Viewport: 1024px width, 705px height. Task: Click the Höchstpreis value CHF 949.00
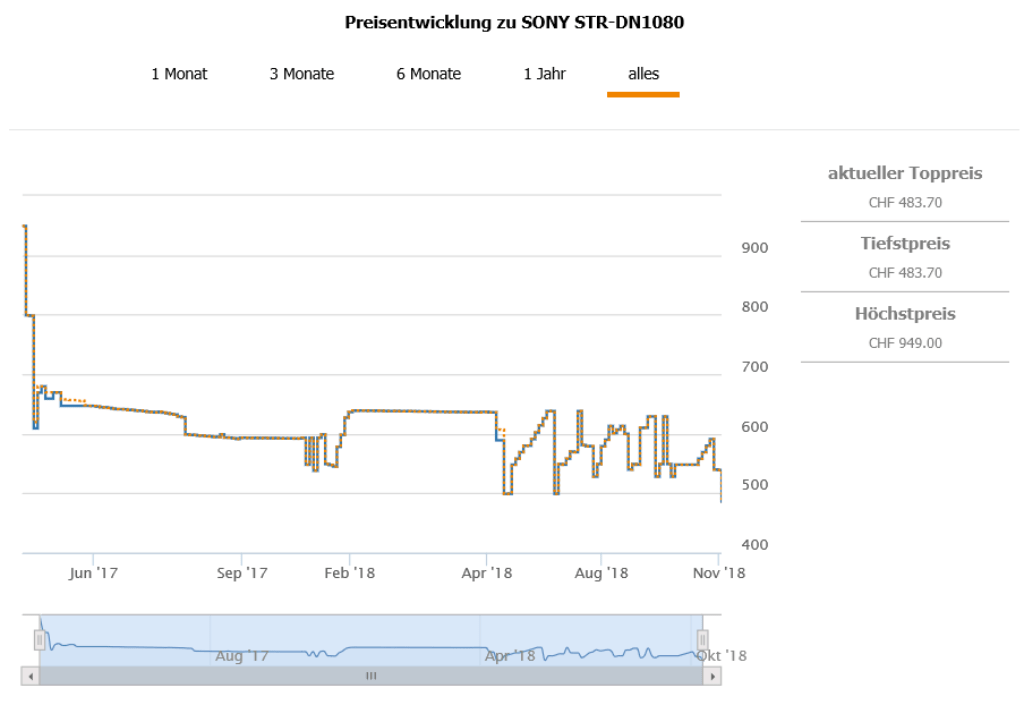point(904,343)
